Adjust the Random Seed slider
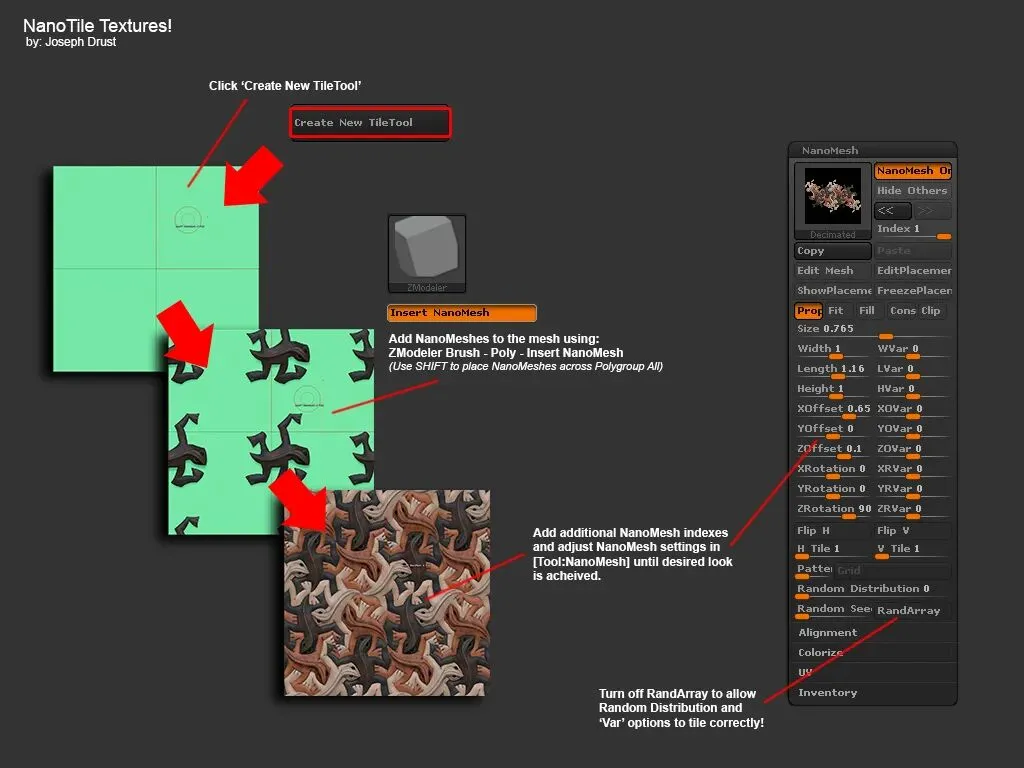The image size is (1024, 768). tap(833, 610)
